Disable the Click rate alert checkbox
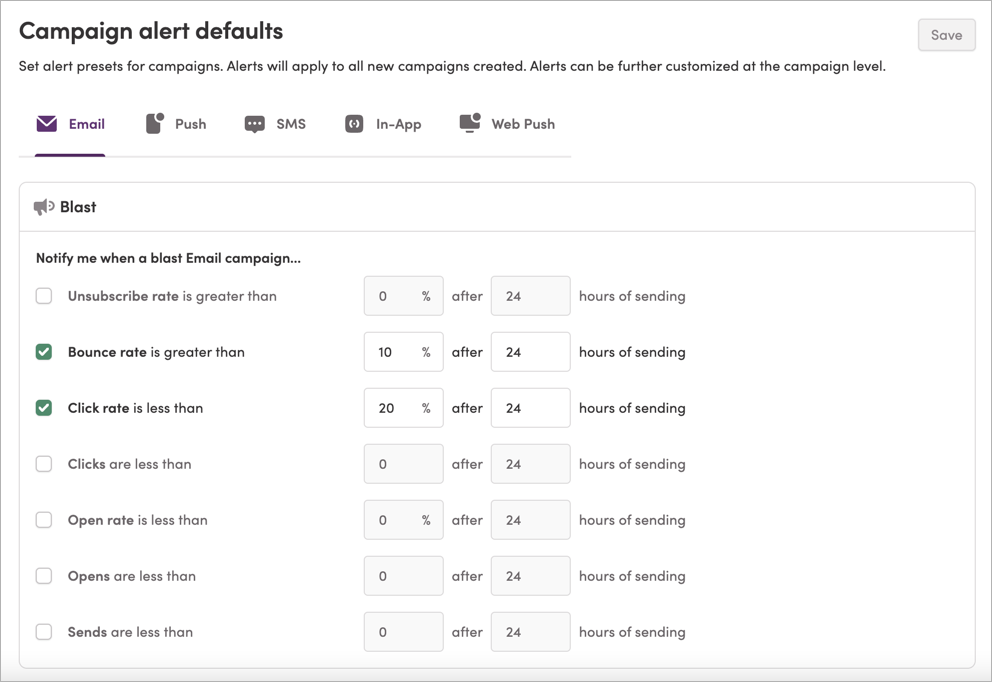 (x=44, y=408)
